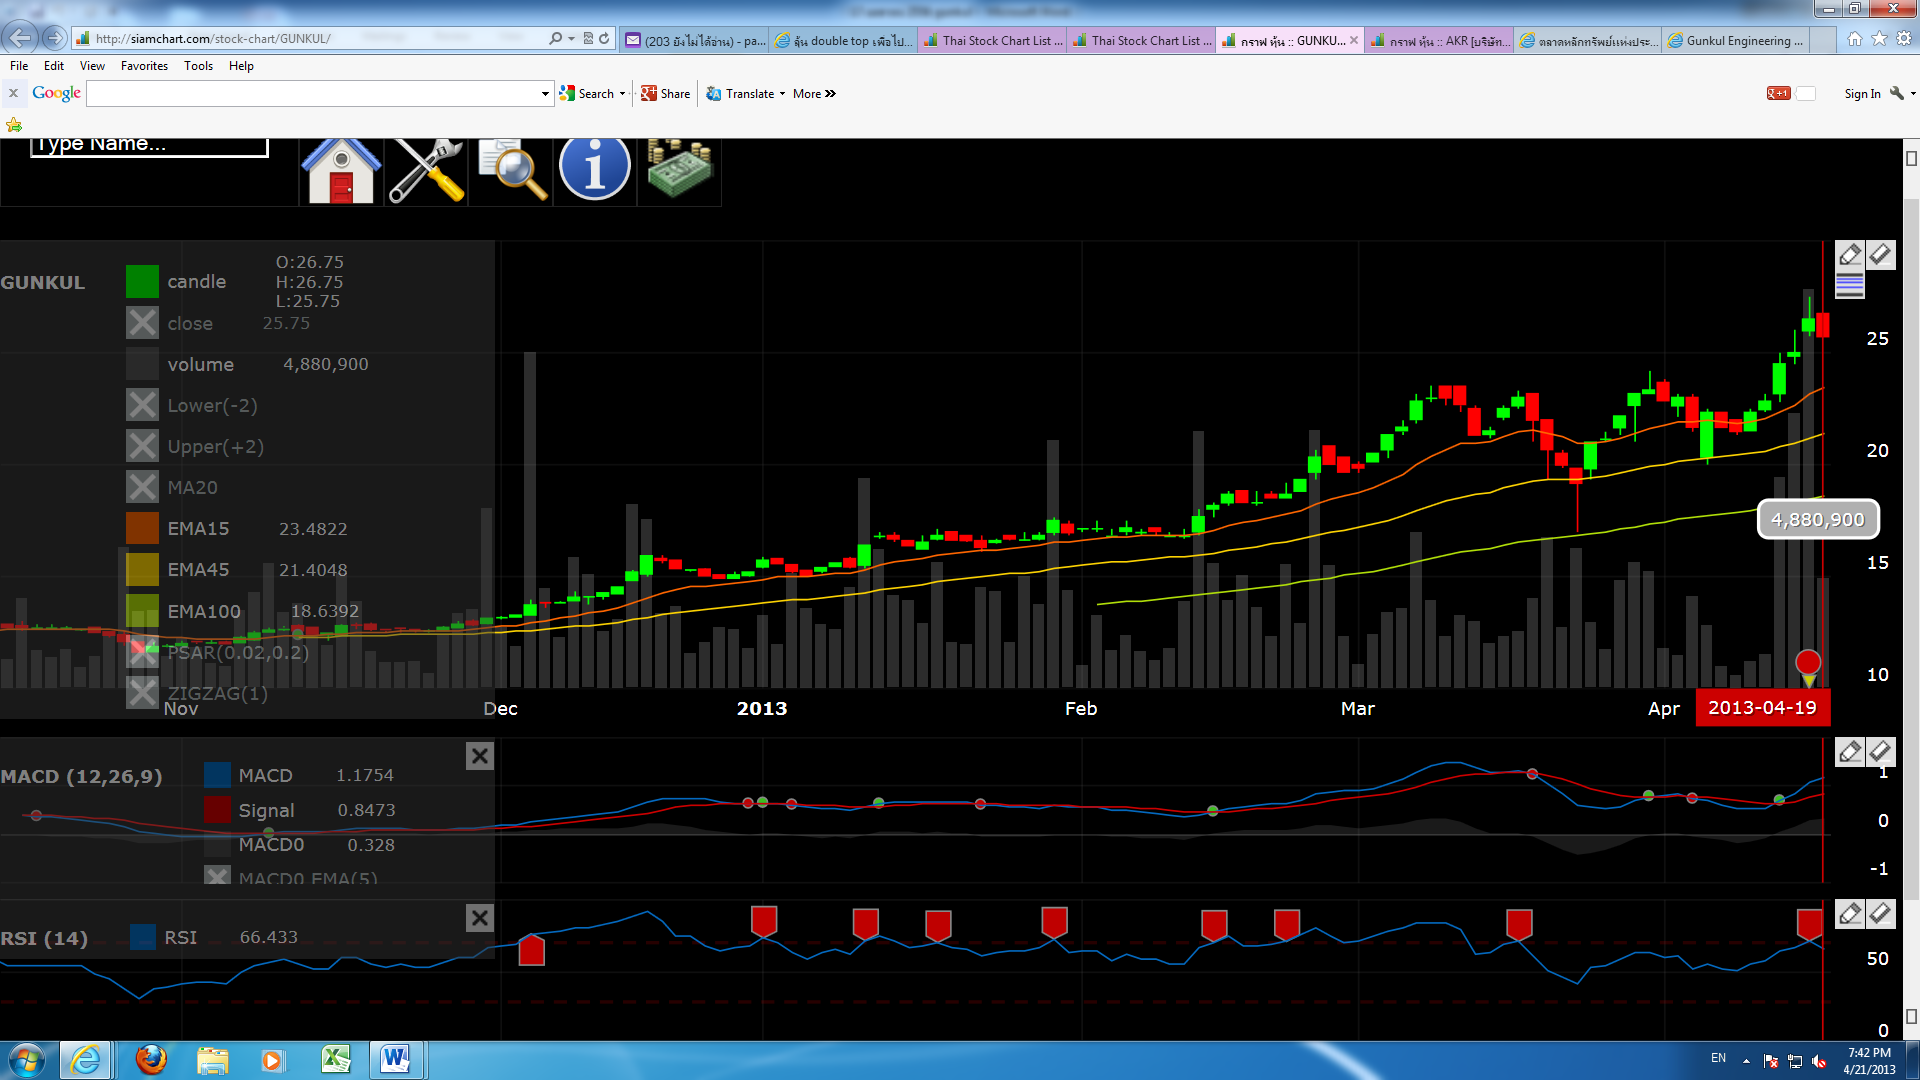
Task: Click the home house icon
Action: tap(341, 171)
